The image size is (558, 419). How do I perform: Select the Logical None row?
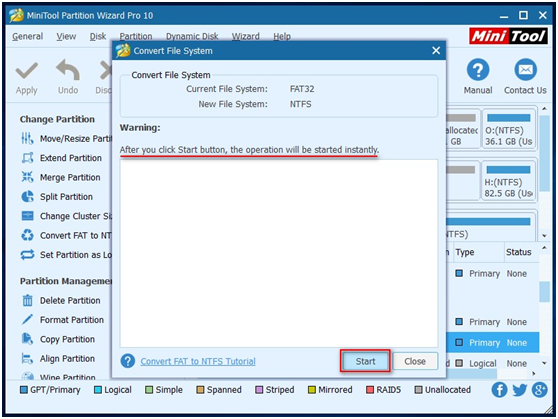[x=493, y=363]
